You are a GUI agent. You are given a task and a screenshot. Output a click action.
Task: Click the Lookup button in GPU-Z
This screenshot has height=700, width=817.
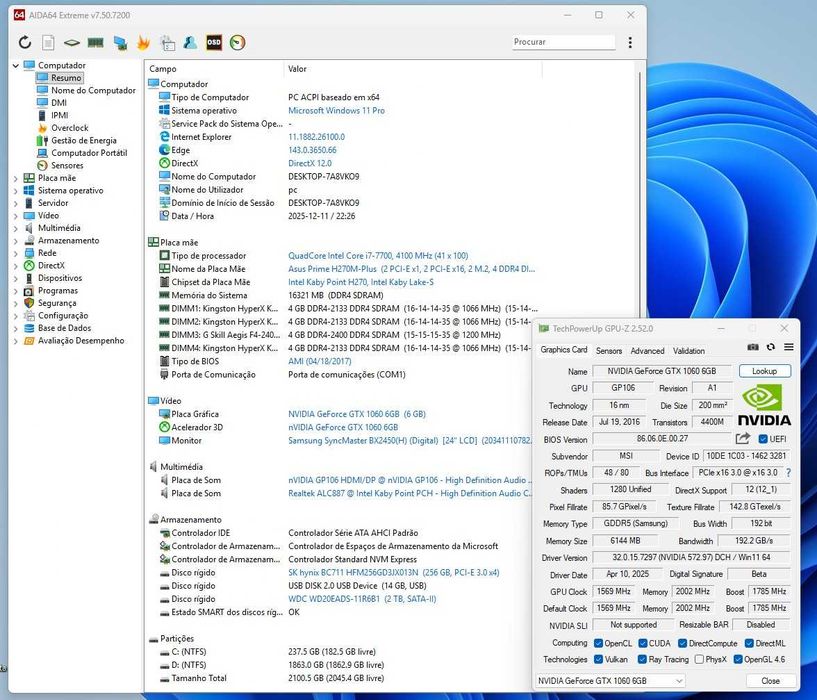click(x=764, y=371)
